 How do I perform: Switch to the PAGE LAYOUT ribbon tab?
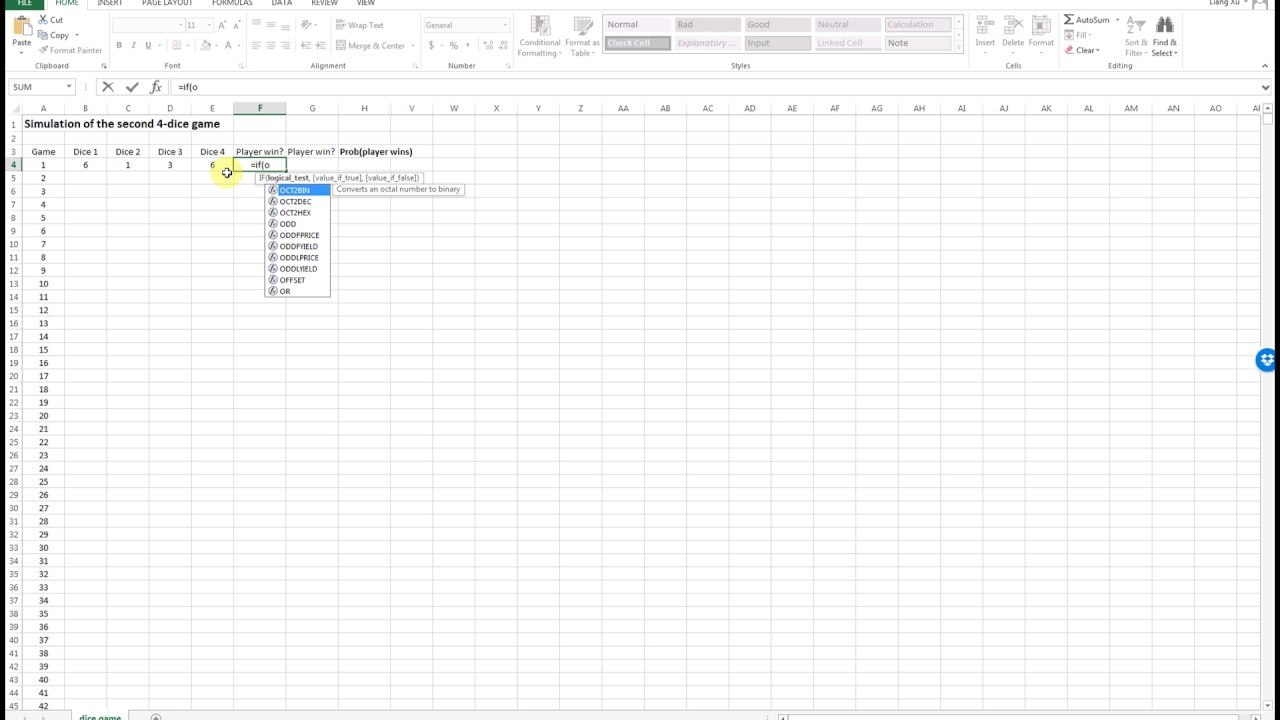pyautogui.click(x=167, y=3)
